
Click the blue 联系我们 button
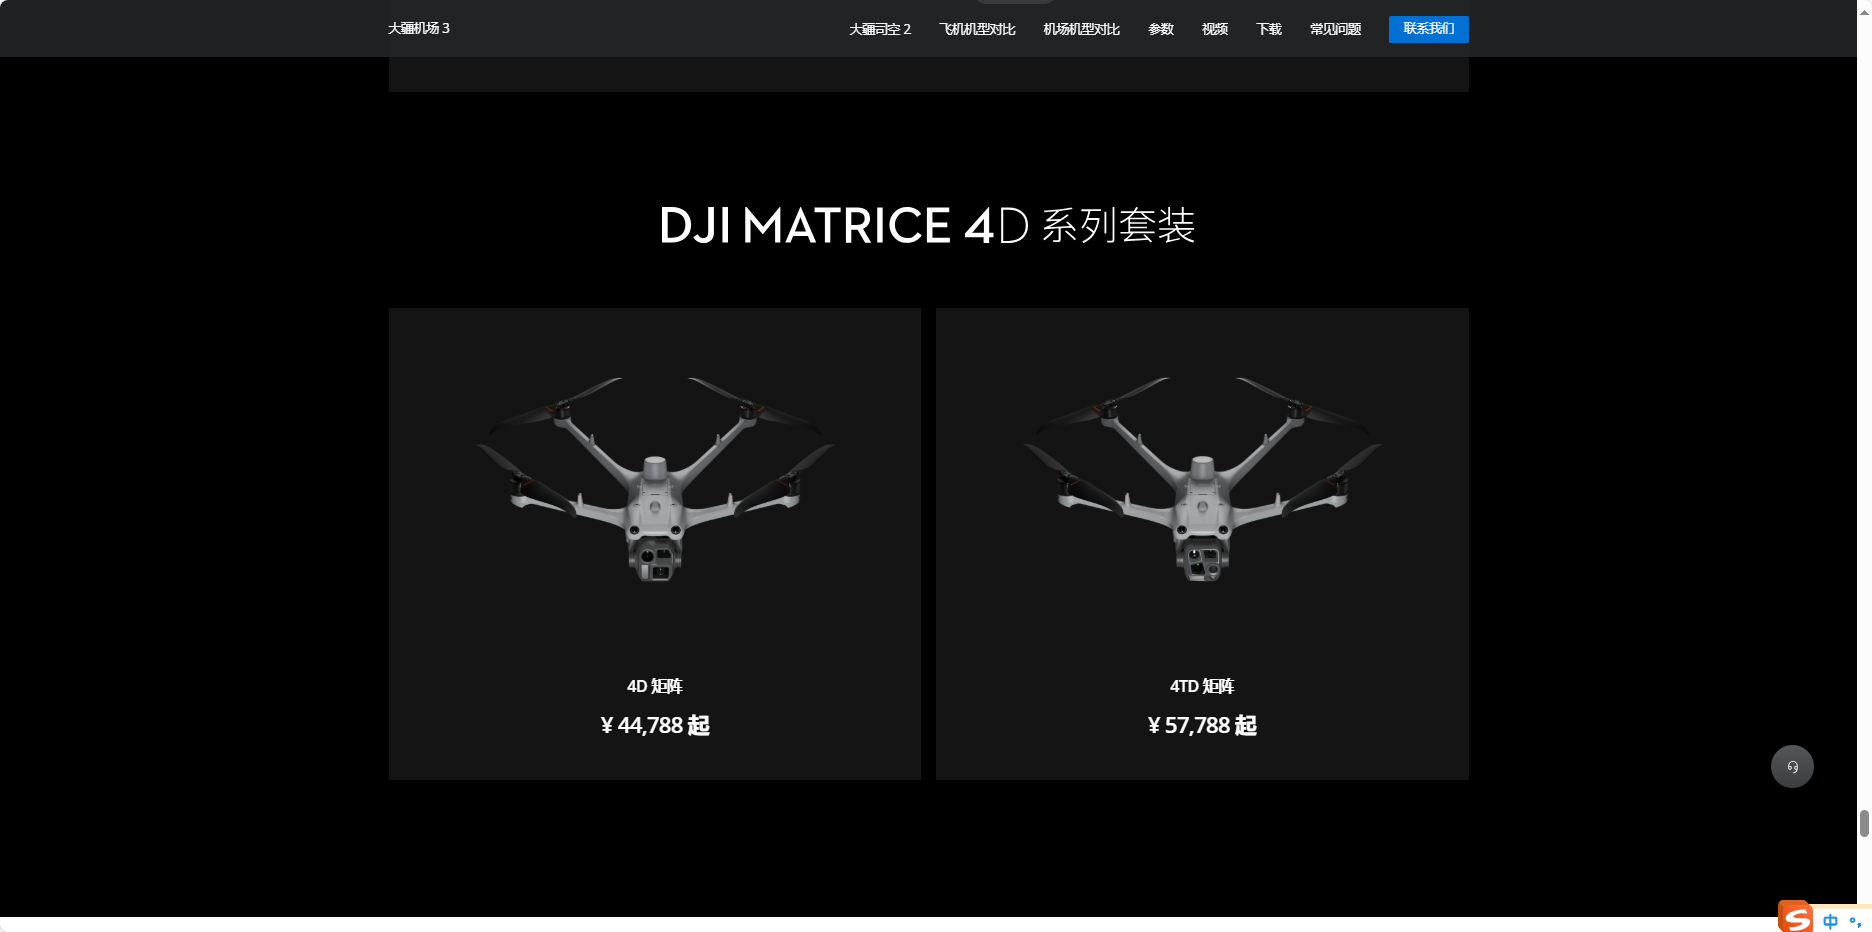pos(1428,29)
